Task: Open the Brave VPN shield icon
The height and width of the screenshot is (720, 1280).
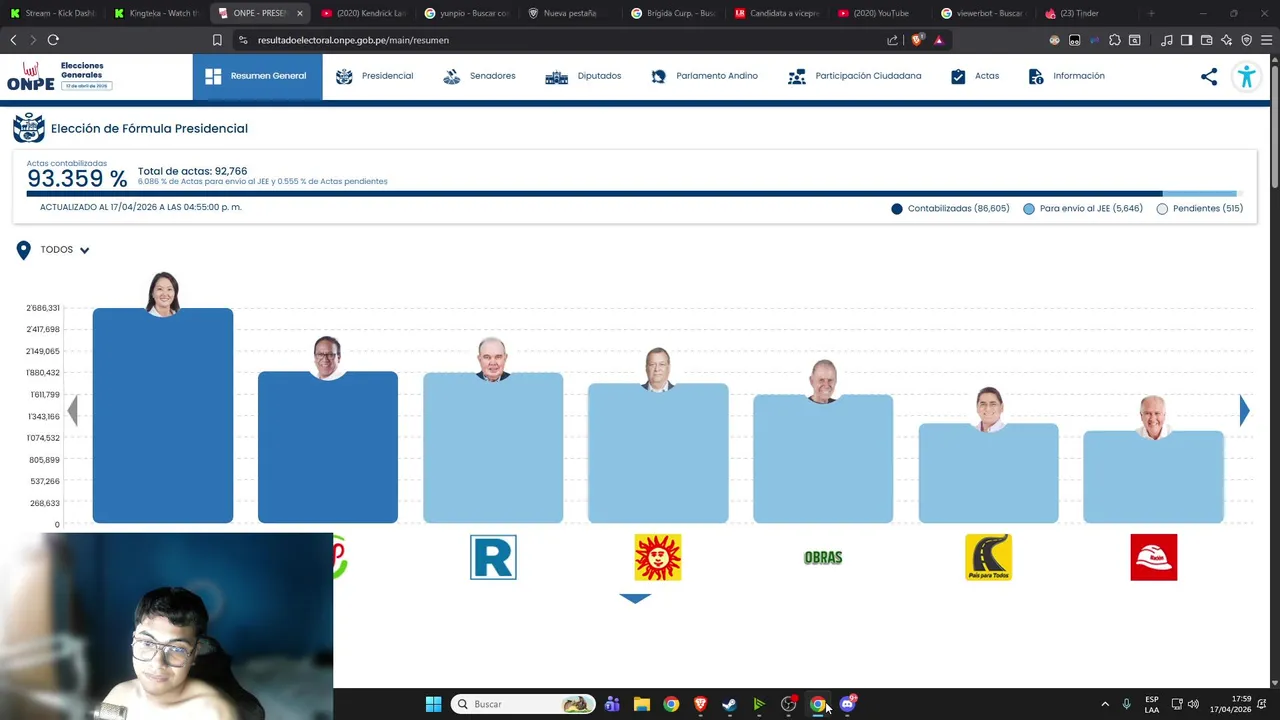Action: 1247,40
